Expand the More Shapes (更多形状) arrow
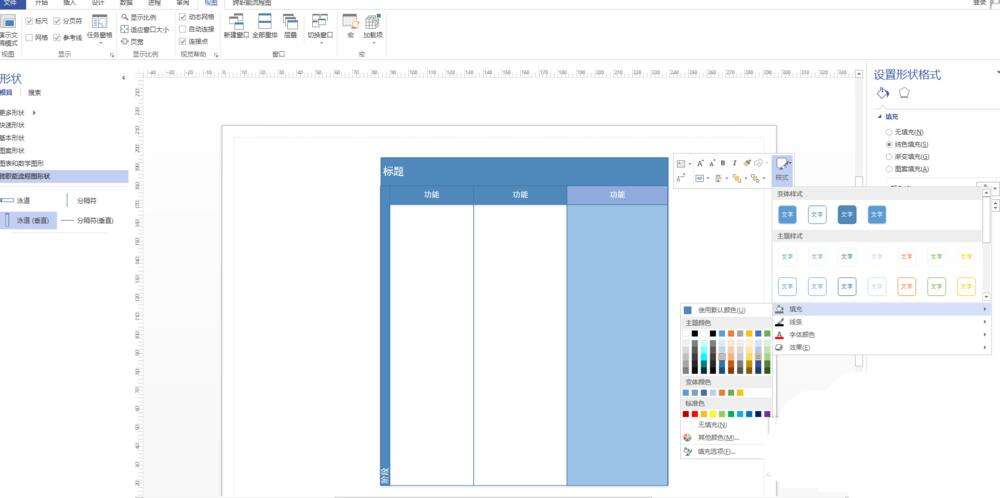The height and width of the screenshot is (498, 1000). coord(34,113)
